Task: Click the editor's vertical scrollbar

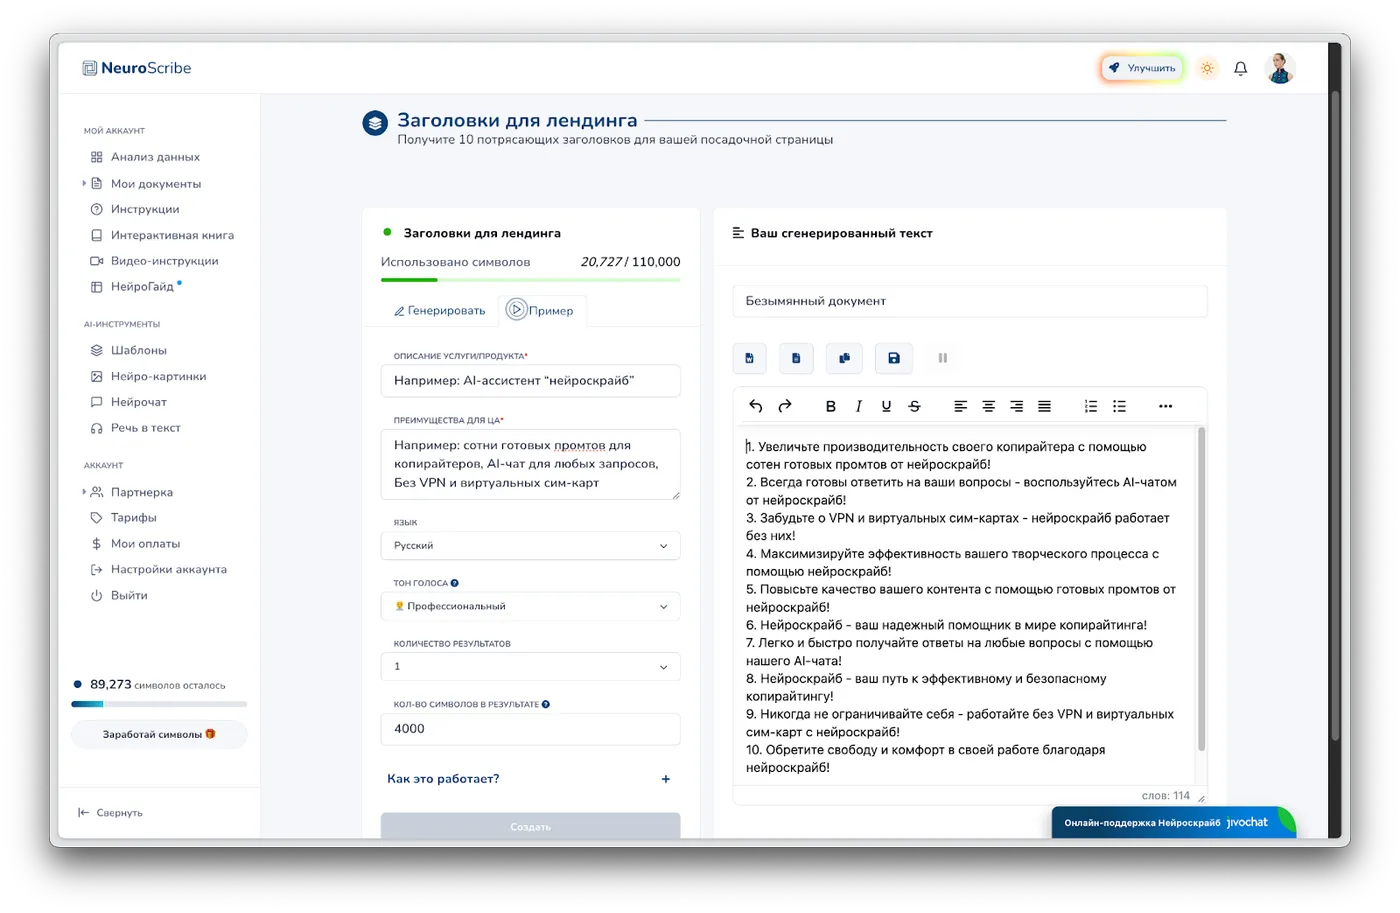Action: (x=1201, y=590)
